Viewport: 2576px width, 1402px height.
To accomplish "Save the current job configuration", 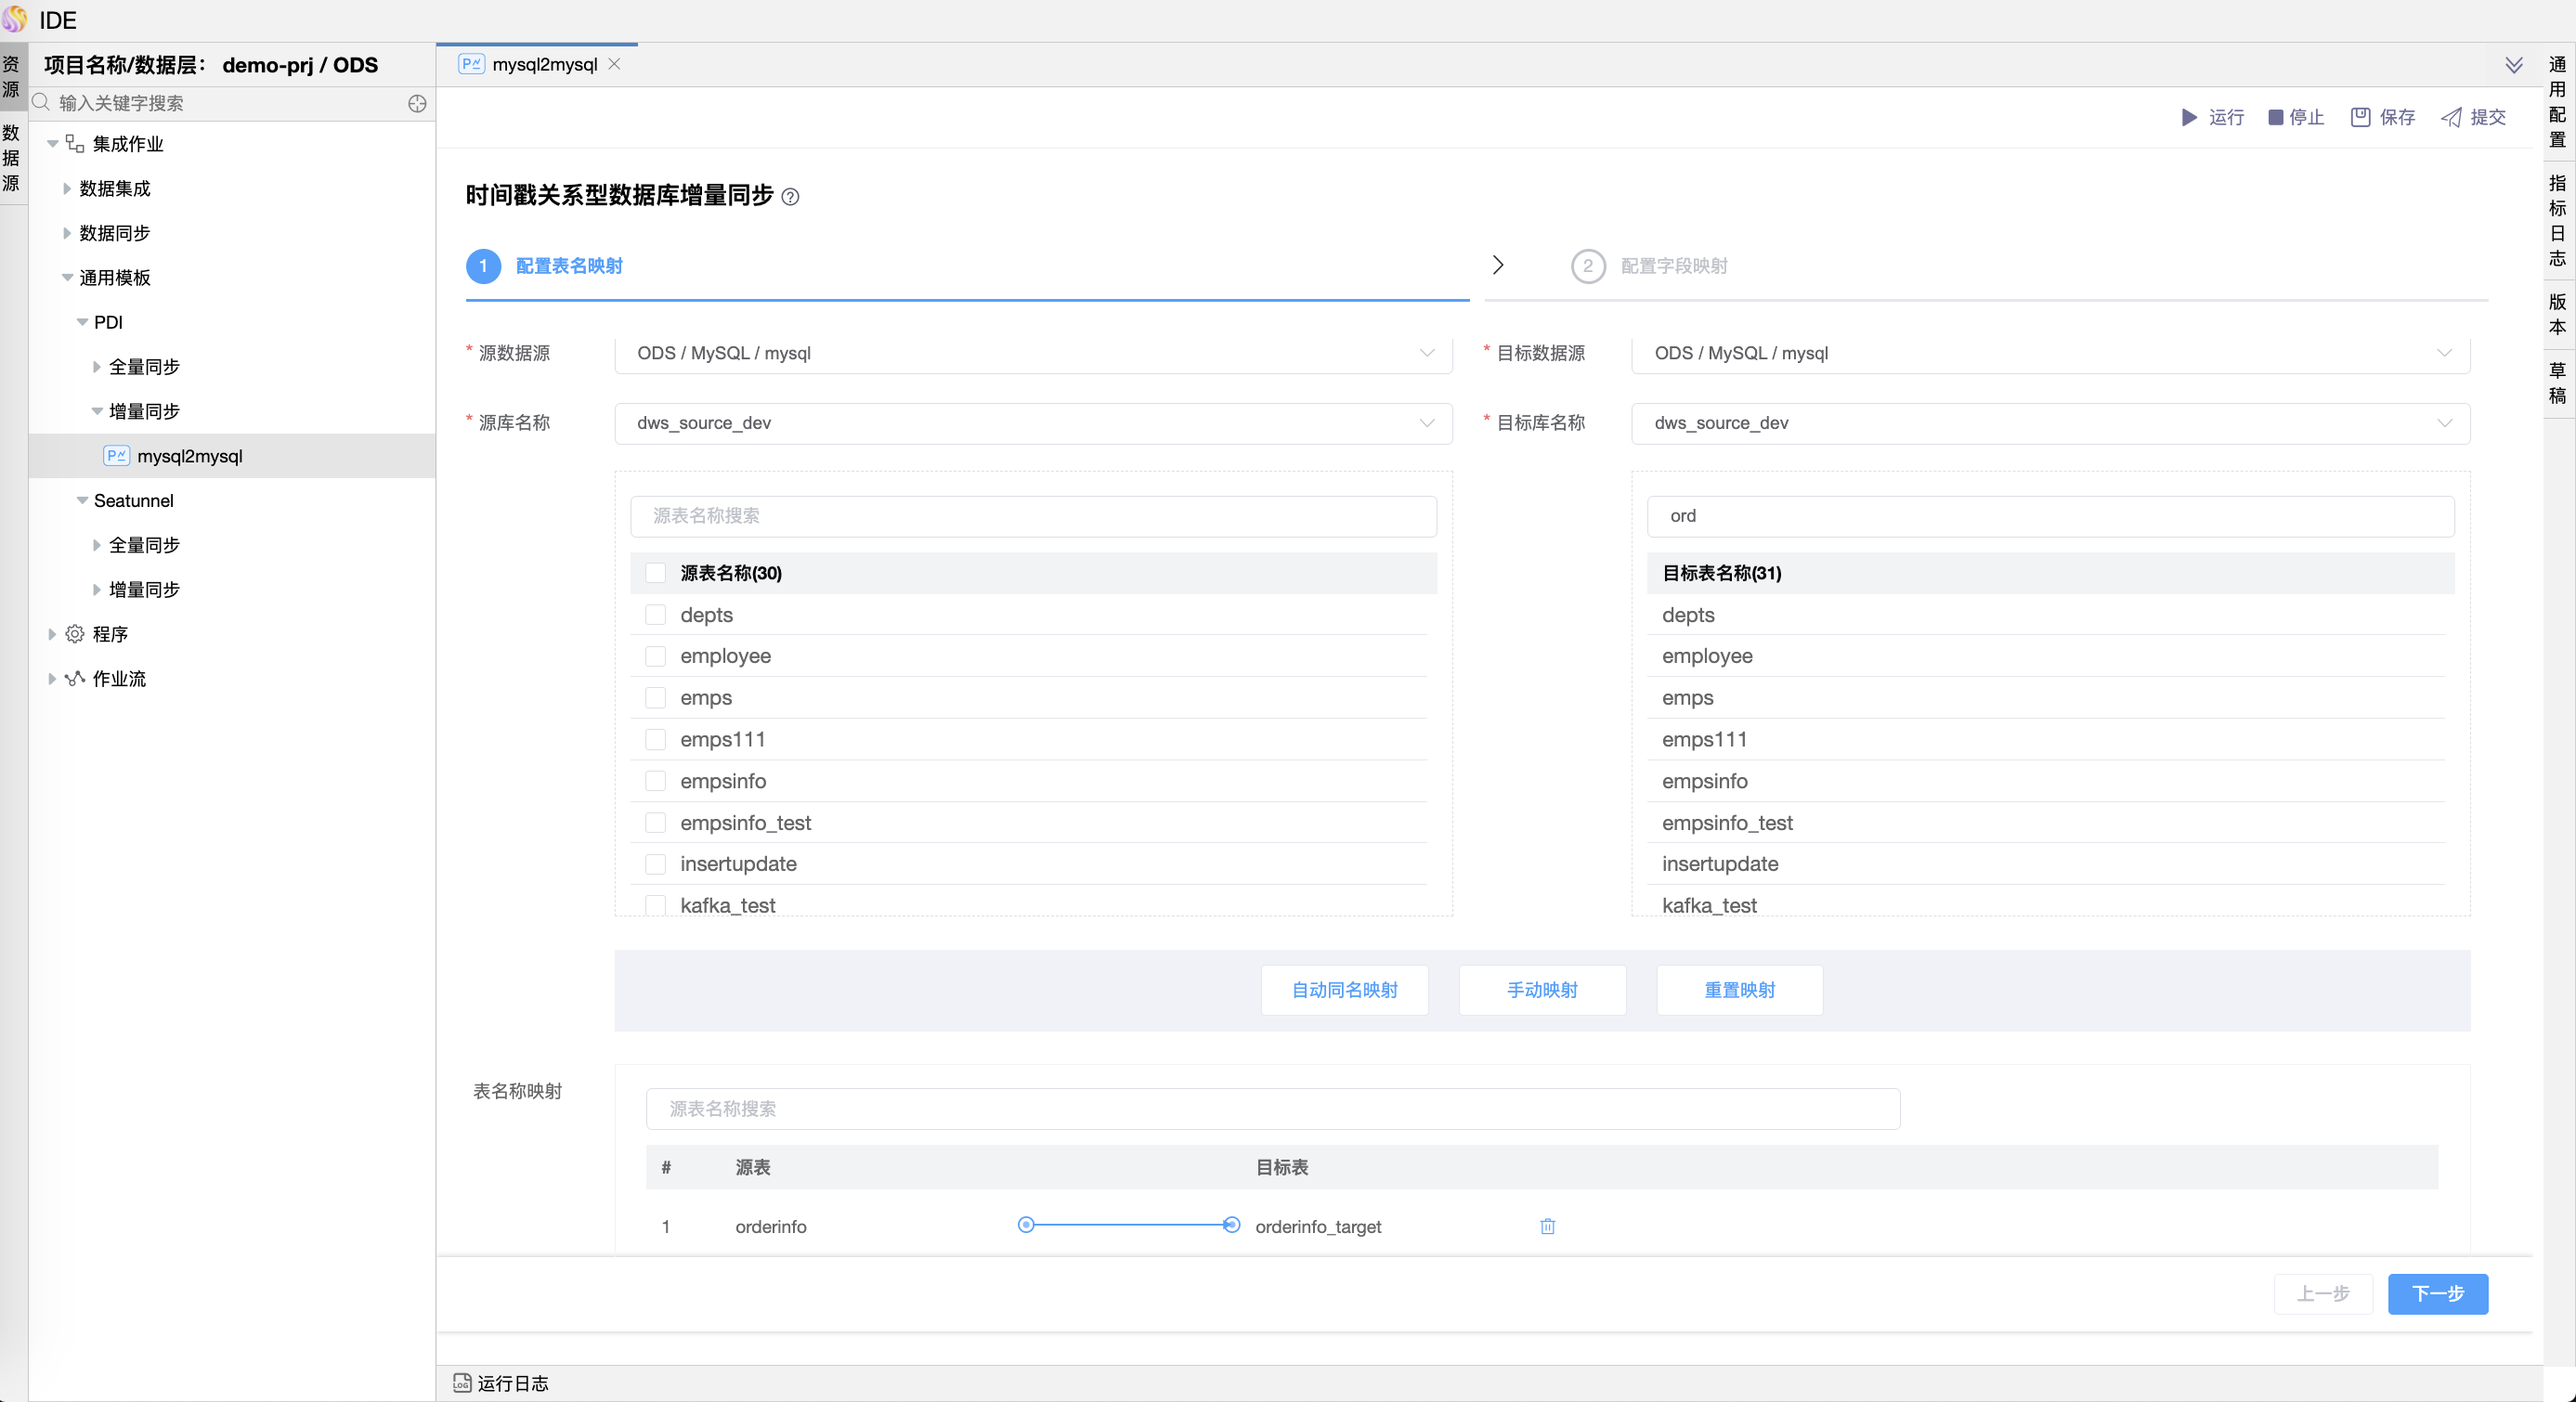I will pyautogui.click(x=2383, y=117).
